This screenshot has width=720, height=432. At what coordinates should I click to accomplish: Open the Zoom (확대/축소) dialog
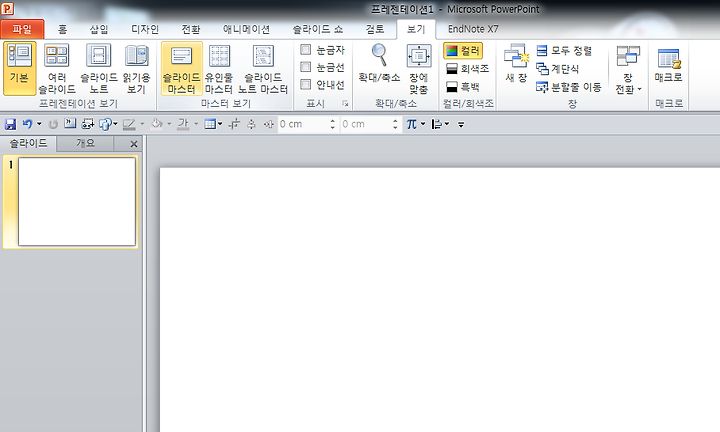(x=379, y=64)
